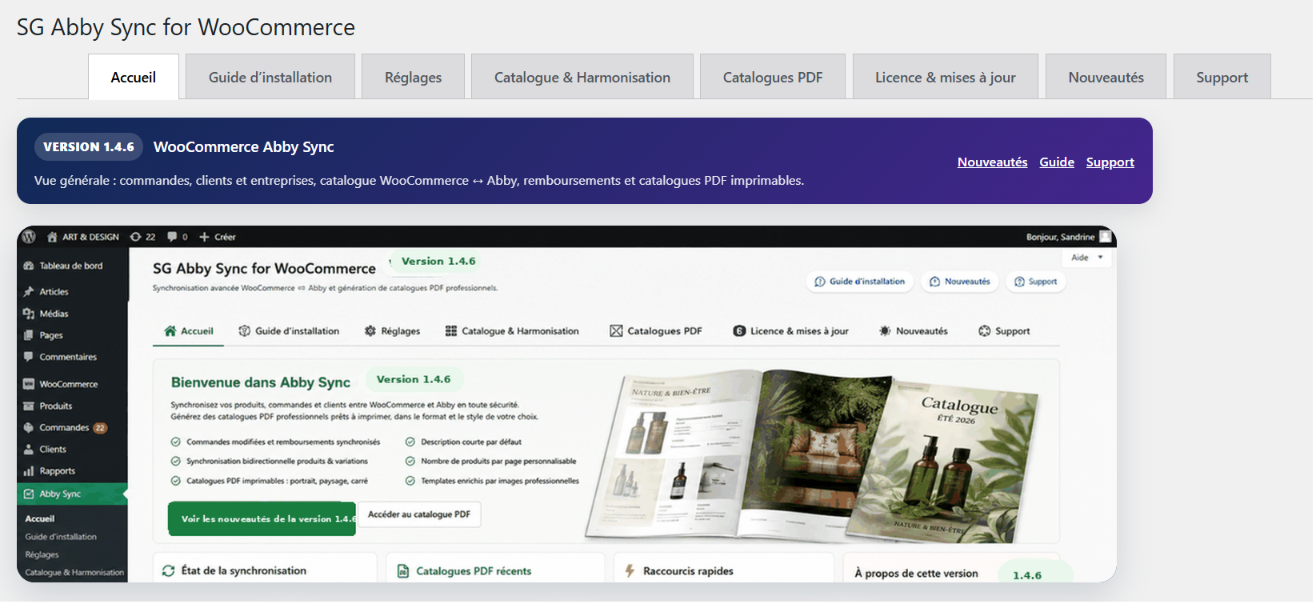Click icon beside preview Licence & mises à jour

coord(739,331)
